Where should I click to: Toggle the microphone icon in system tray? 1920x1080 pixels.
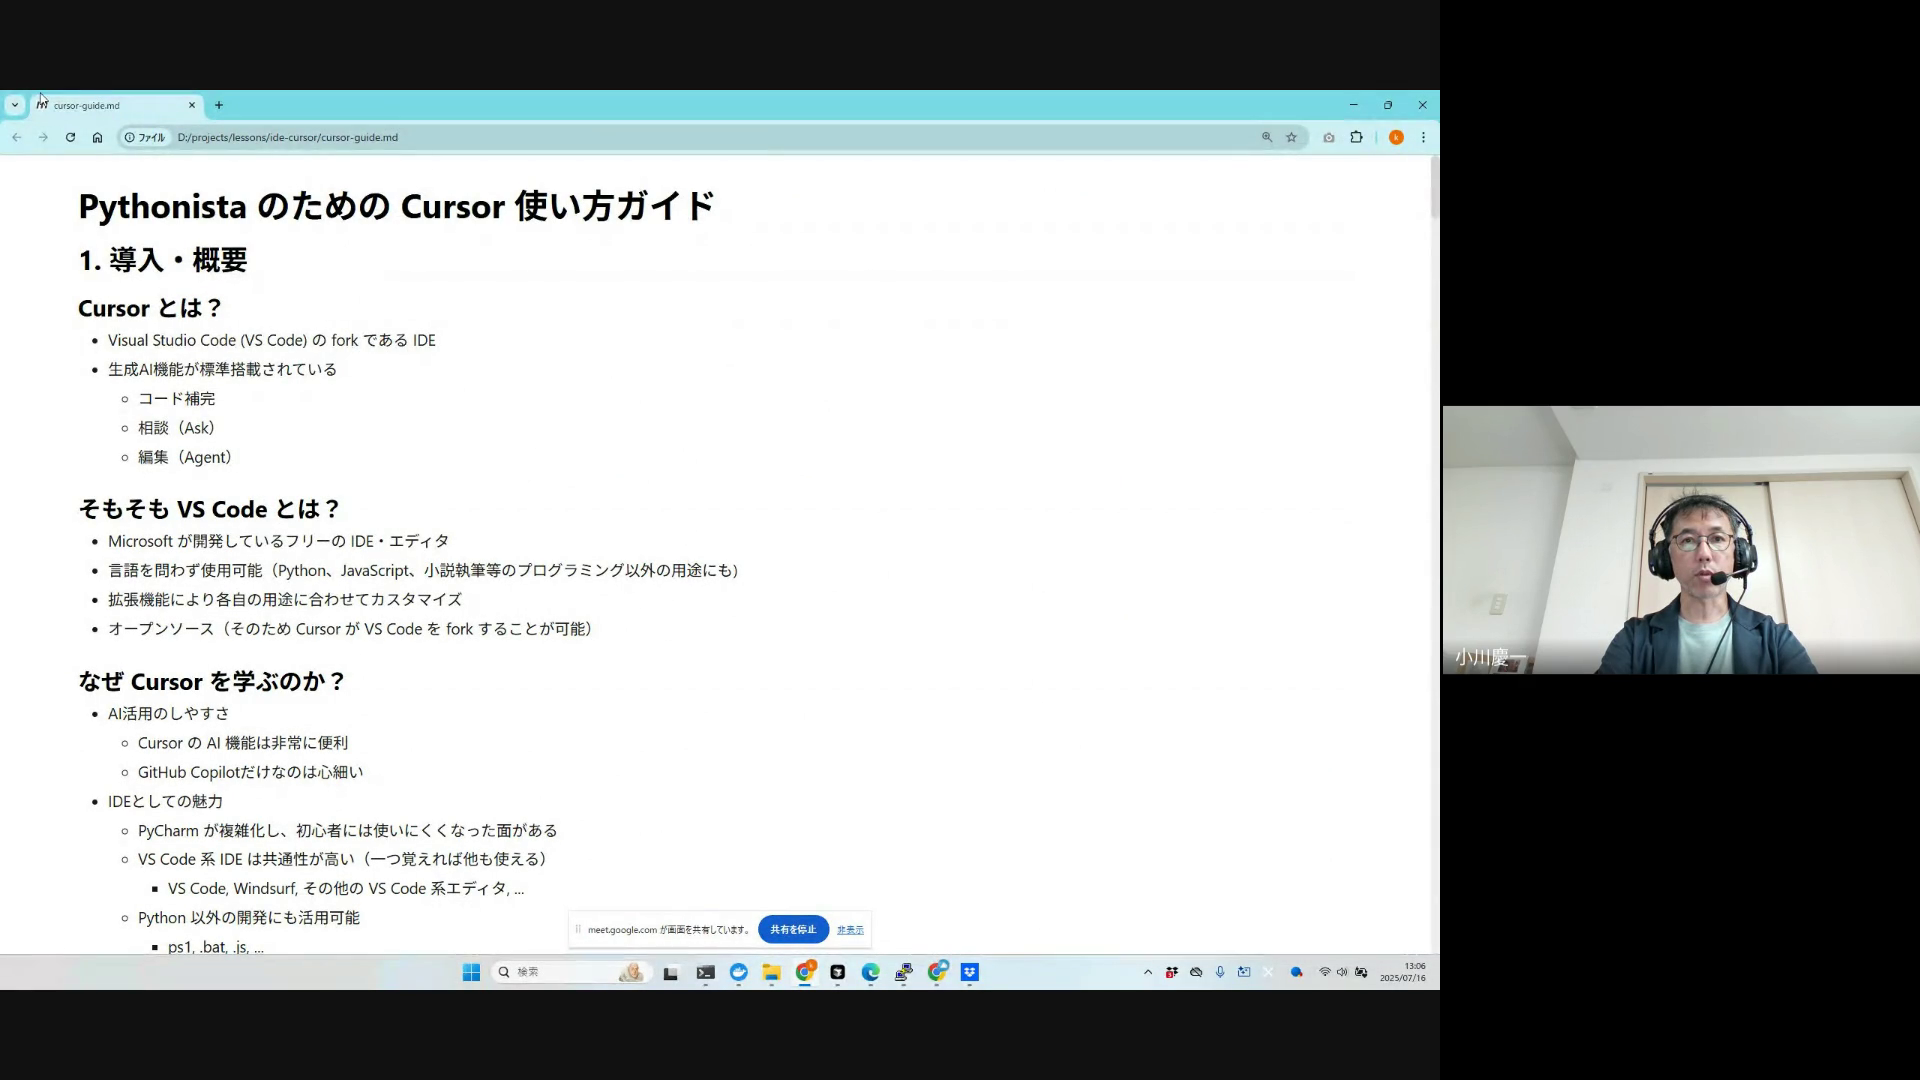point(1220,972)
